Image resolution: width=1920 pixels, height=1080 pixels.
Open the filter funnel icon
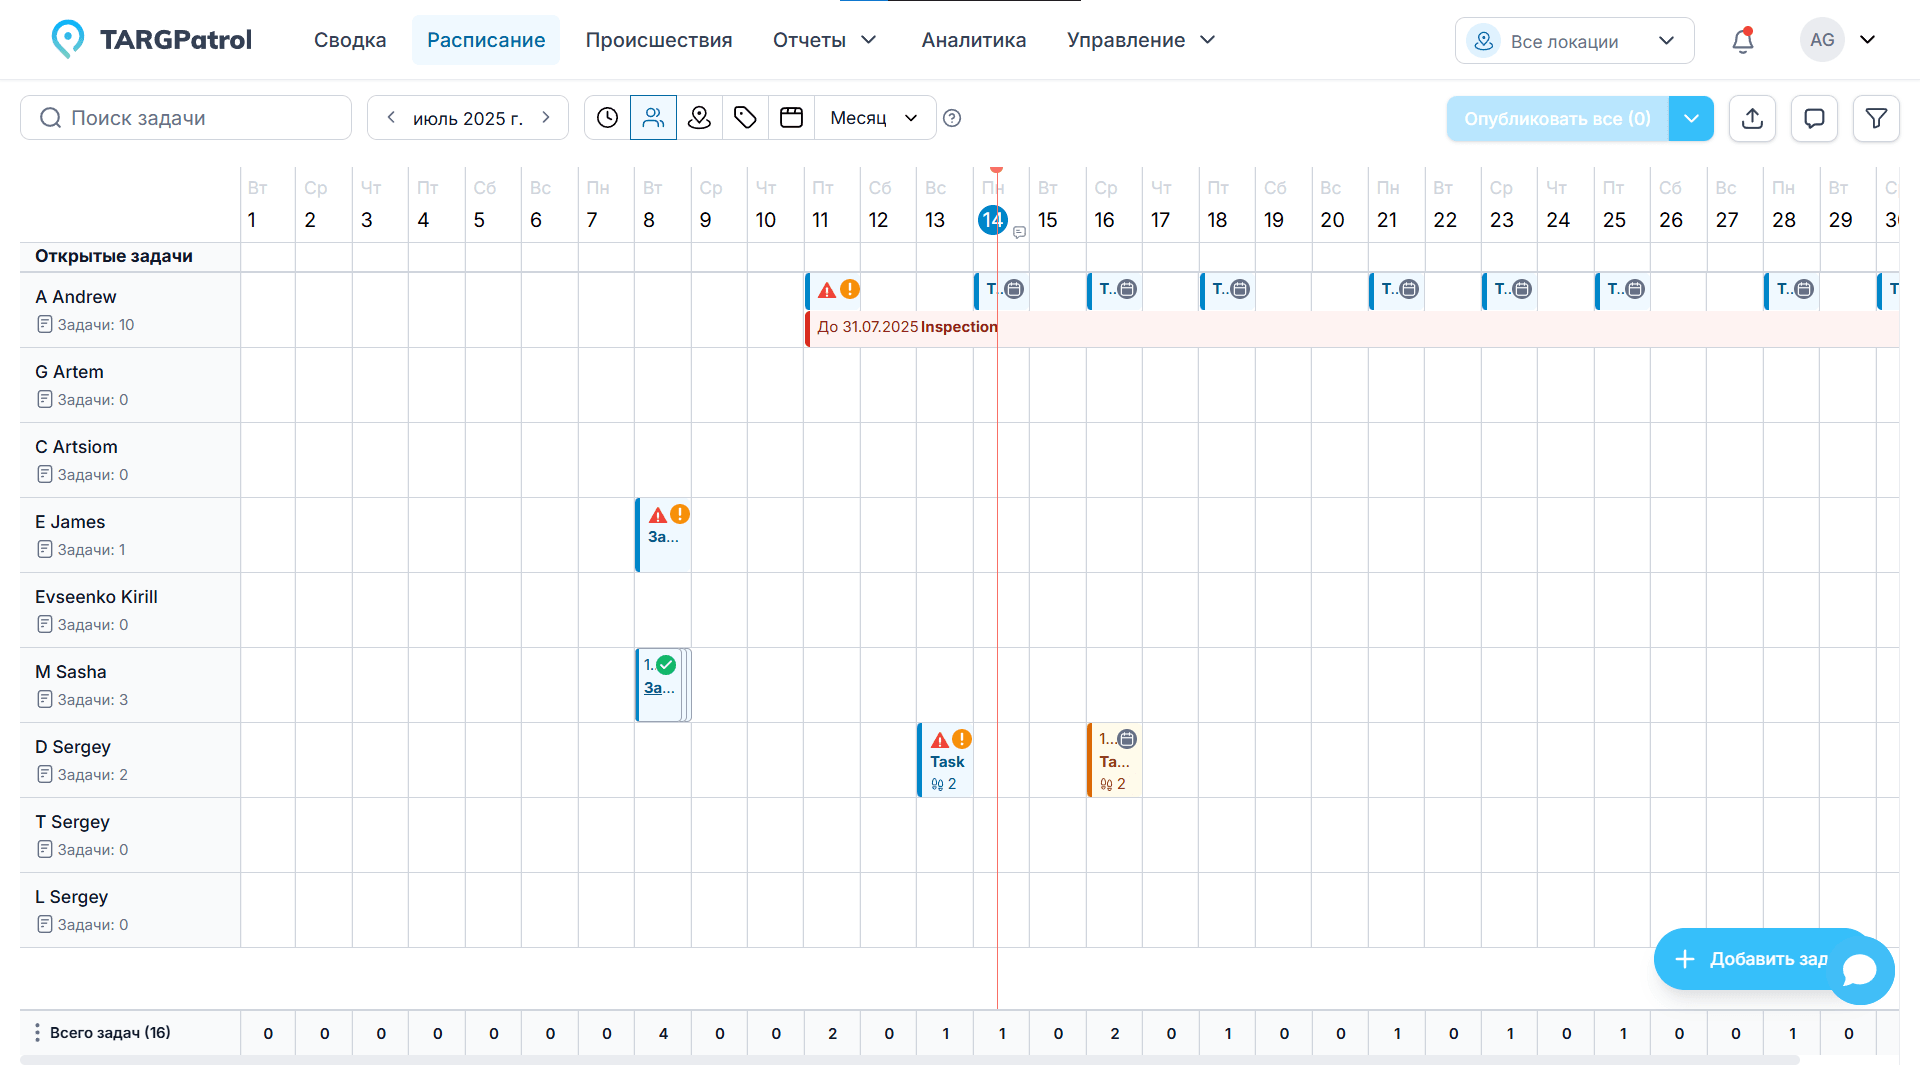tap(1876, 119)
